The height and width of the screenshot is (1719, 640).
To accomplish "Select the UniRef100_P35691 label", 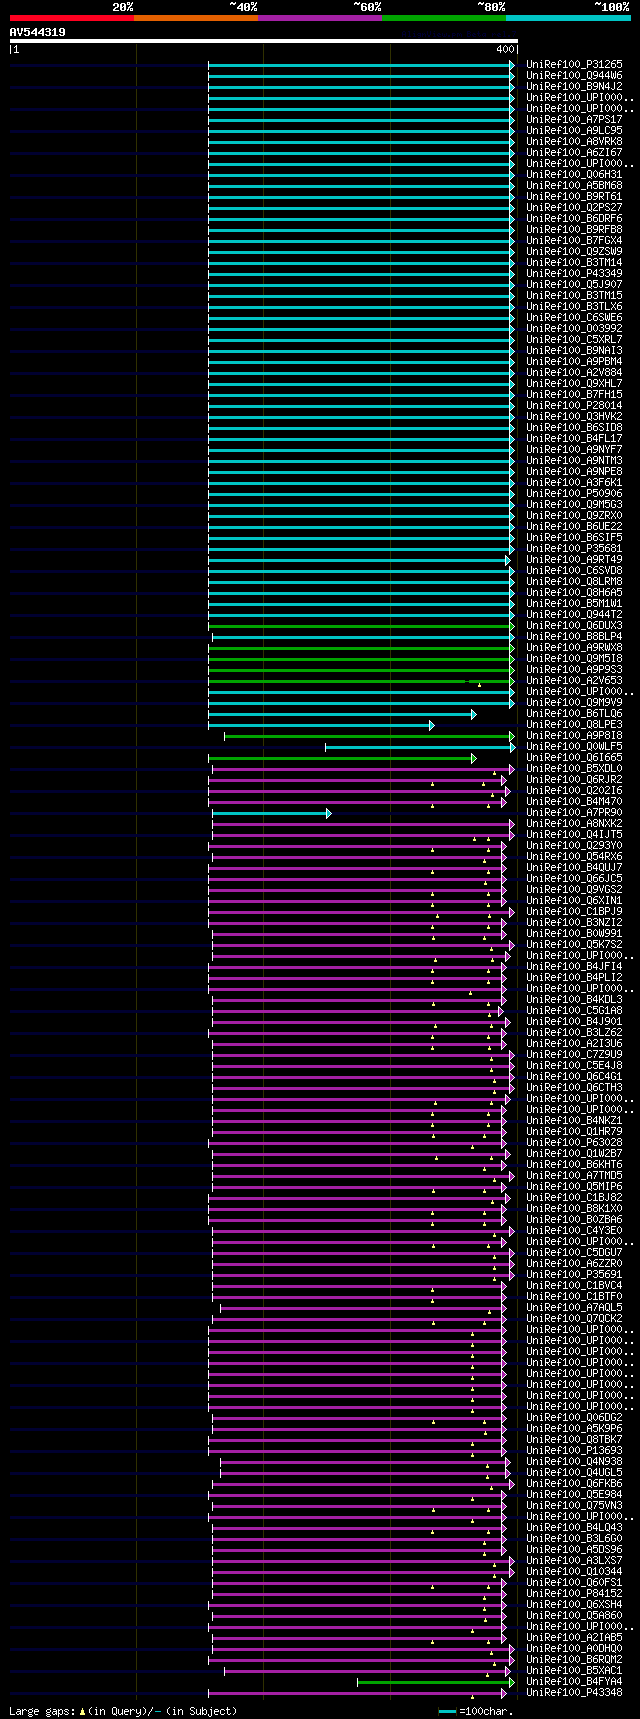I will coord(574,1275).
